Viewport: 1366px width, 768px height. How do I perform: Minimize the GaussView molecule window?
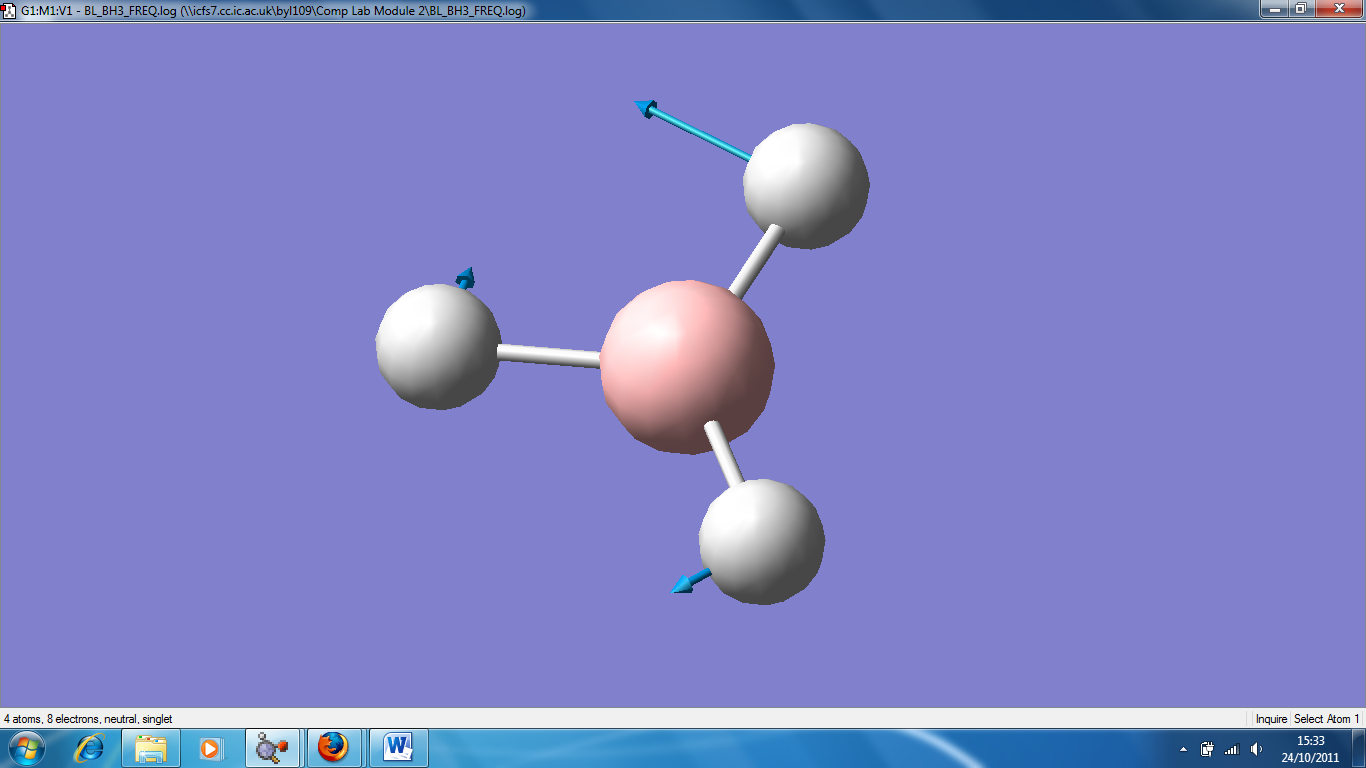tap(1274, 9)
